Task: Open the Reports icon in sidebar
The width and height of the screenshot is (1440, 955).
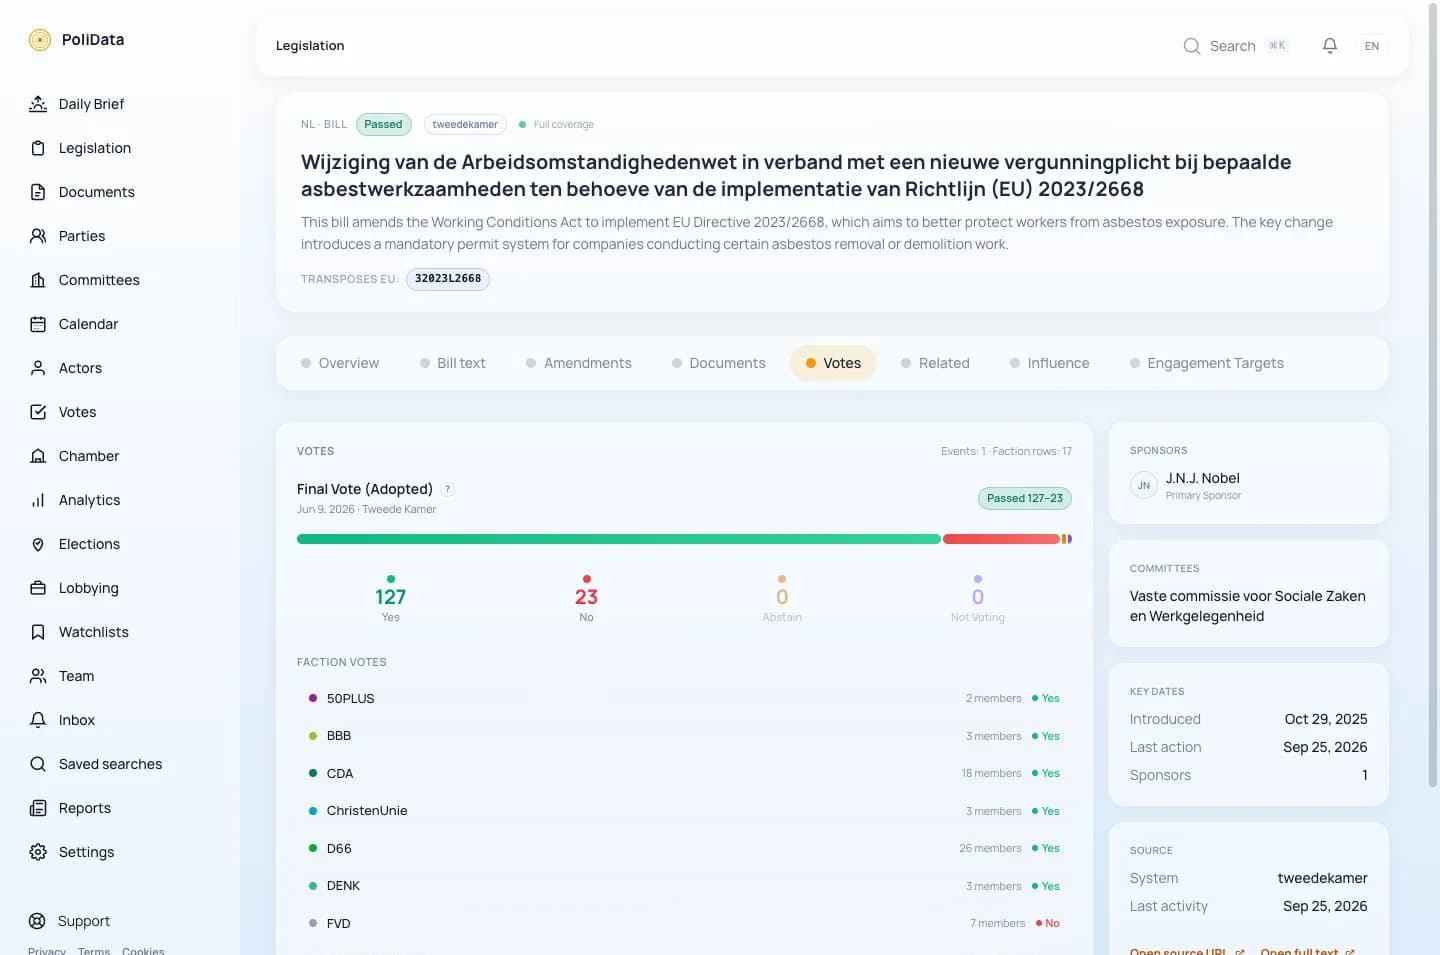Action: coord(38,808)
